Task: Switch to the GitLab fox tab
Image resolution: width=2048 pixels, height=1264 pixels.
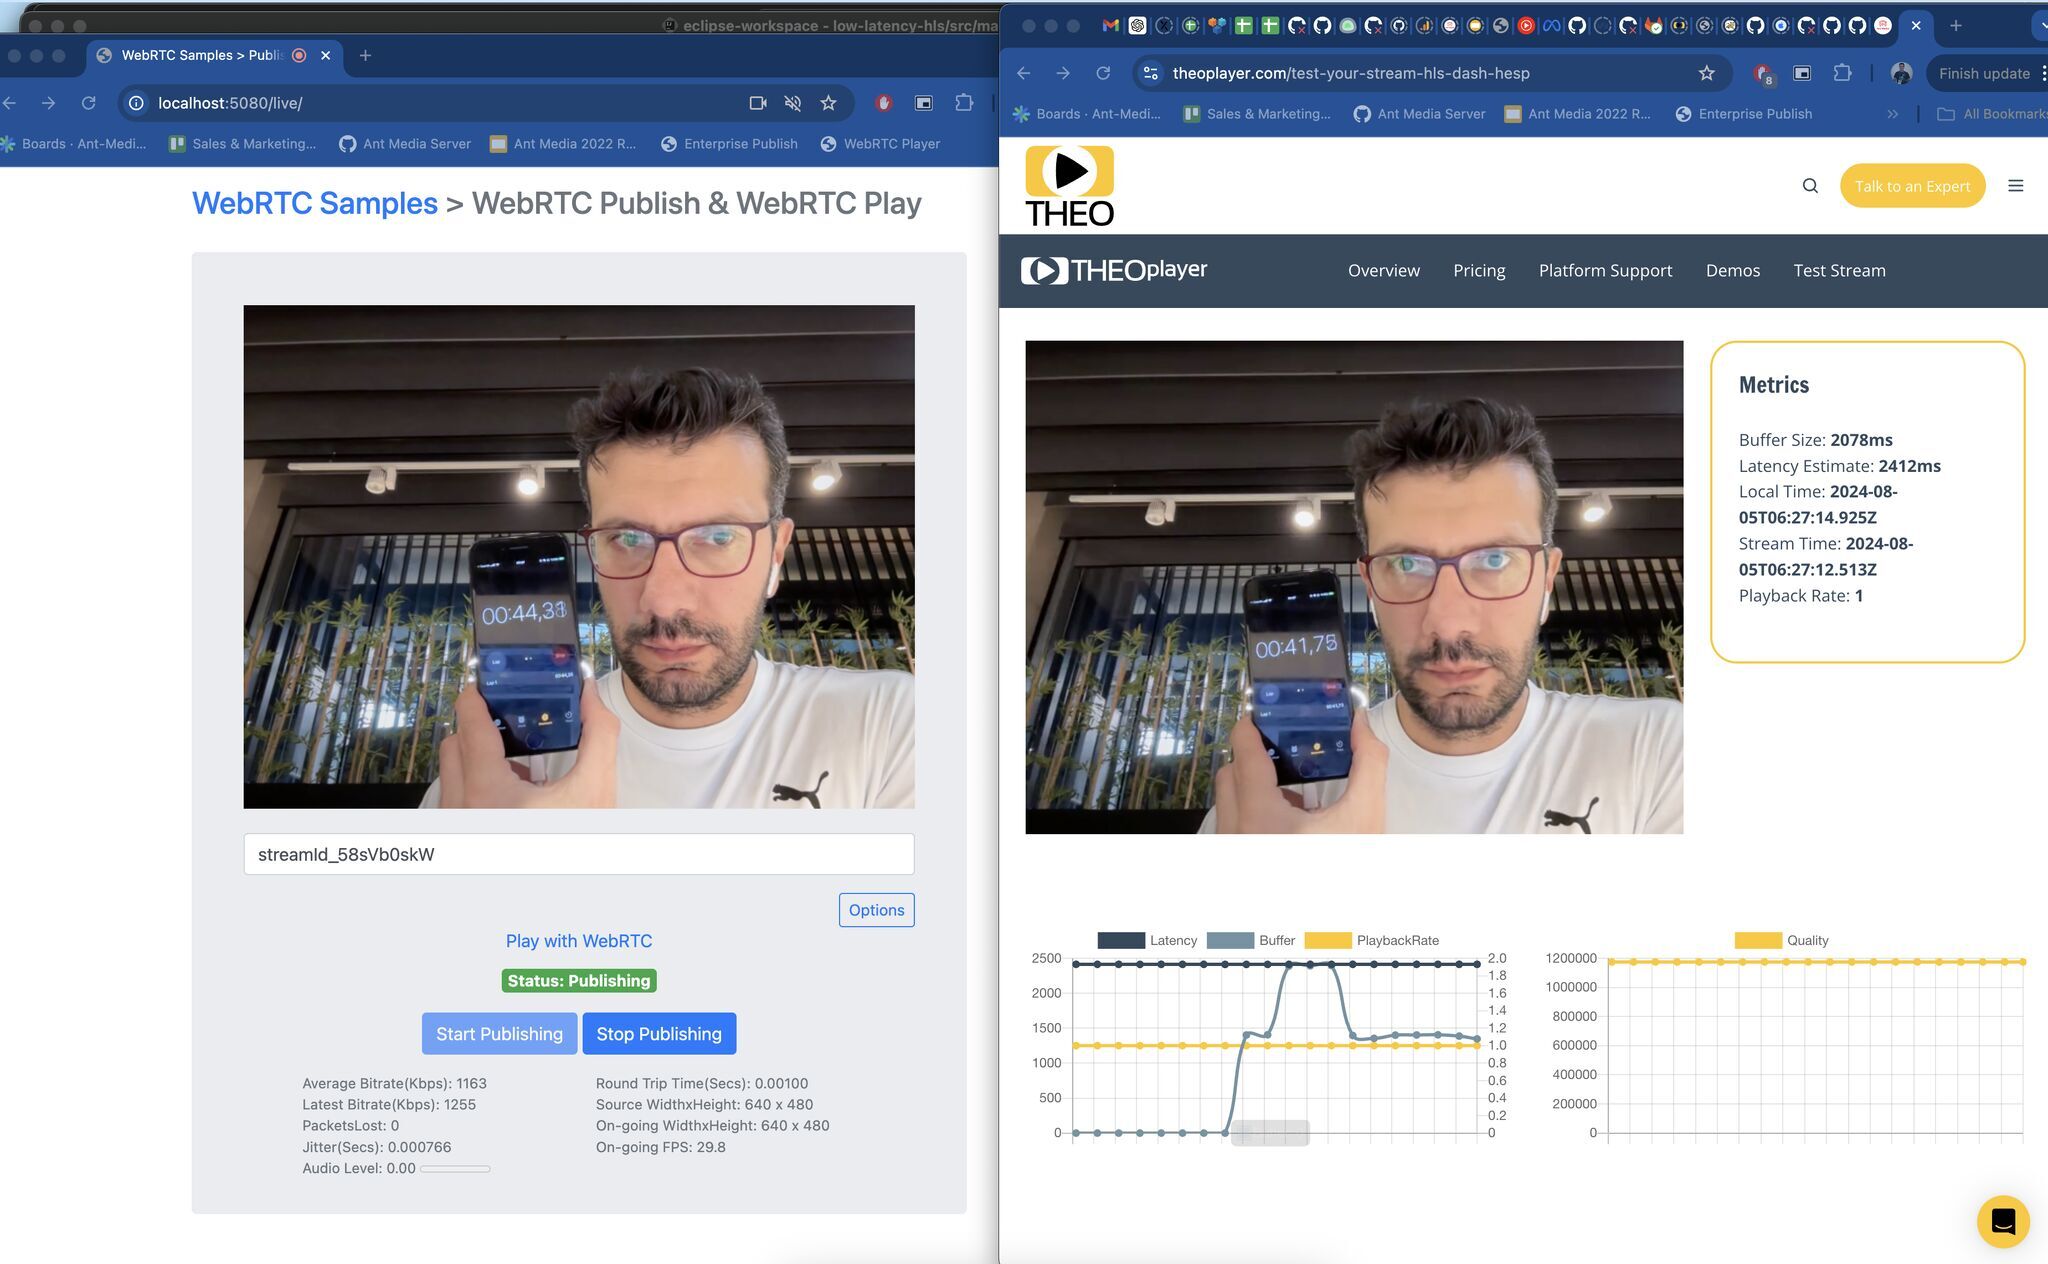Action: point(1654,25)
